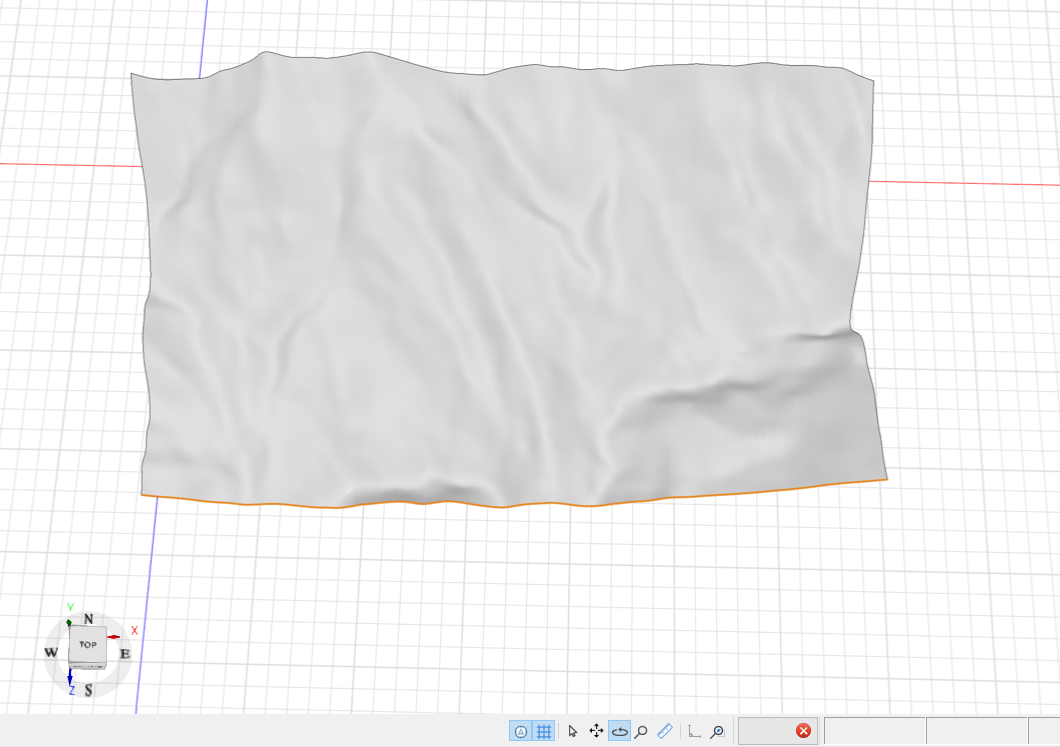Click the blue Z axis arrow

click(71, 679)
